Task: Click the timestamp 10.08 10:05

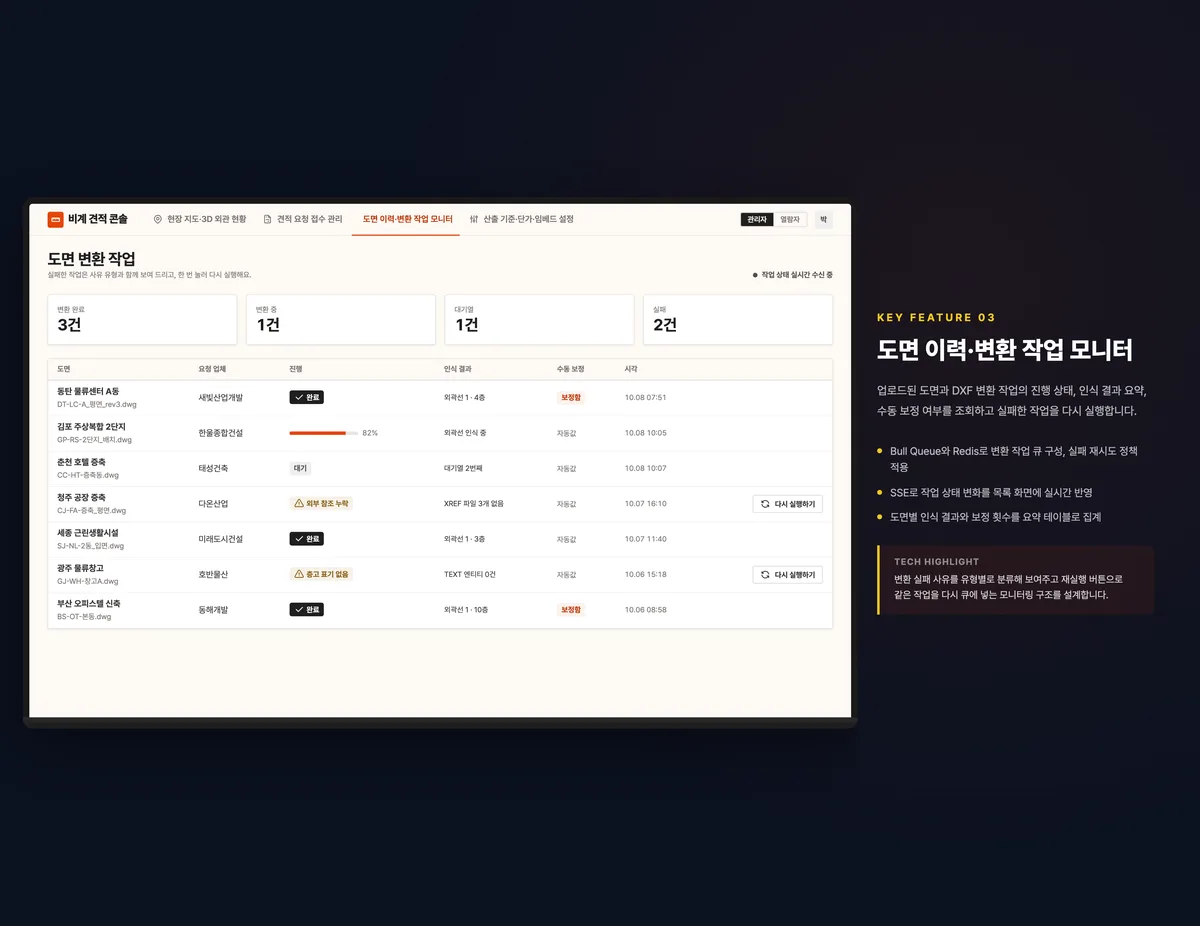Action: pos(646,433)
